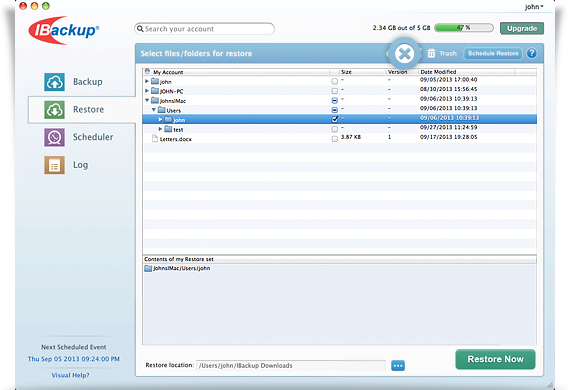
Task: Click the My Account icon in tree header
Action: (x=147, y=71)
